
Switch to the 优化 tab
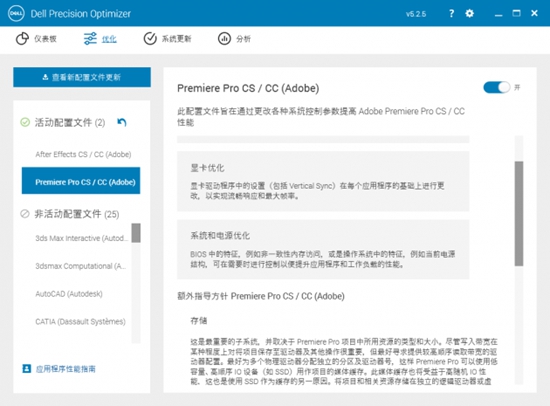tap(100, 39)
